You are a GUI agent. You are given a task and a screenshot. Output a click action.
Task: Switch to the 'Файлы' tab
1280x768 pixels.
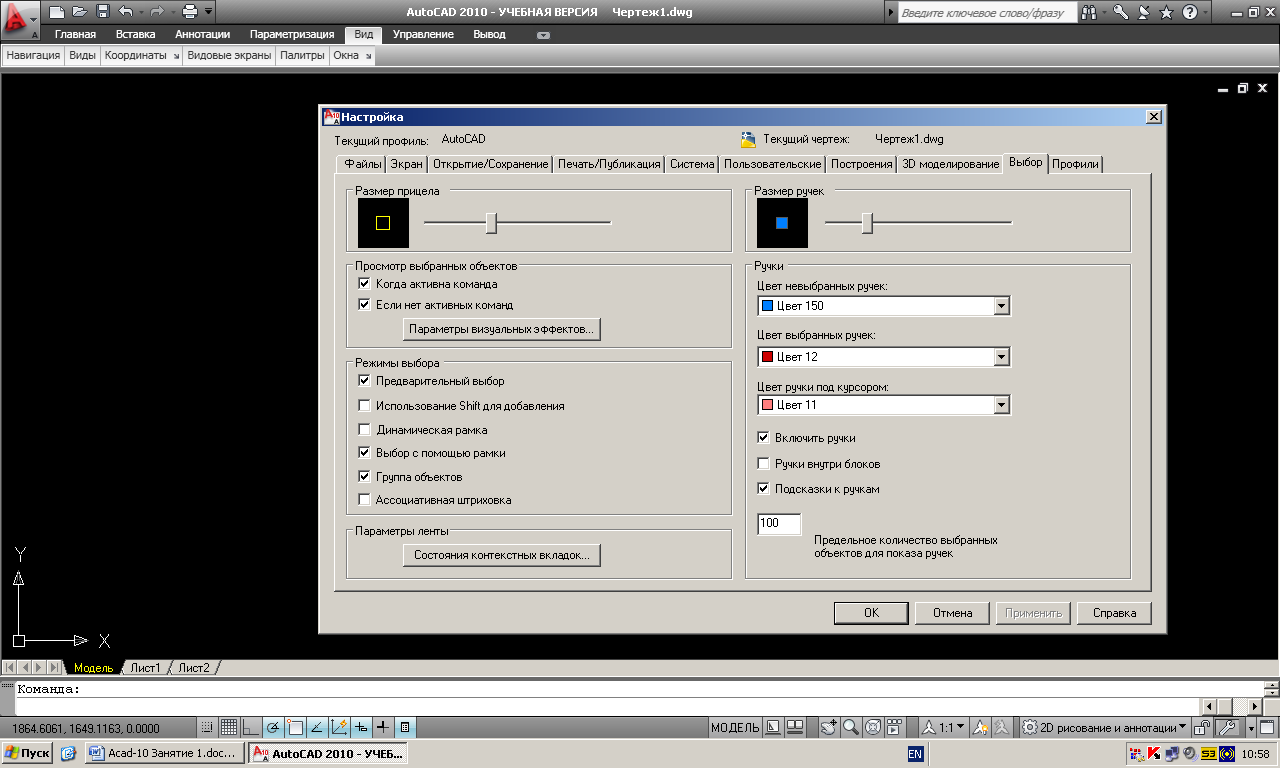pos(363,164)
